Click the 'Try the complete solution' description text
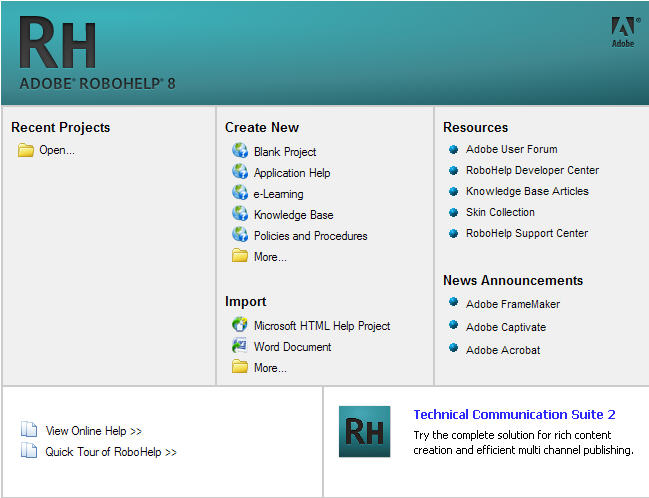 523,443
